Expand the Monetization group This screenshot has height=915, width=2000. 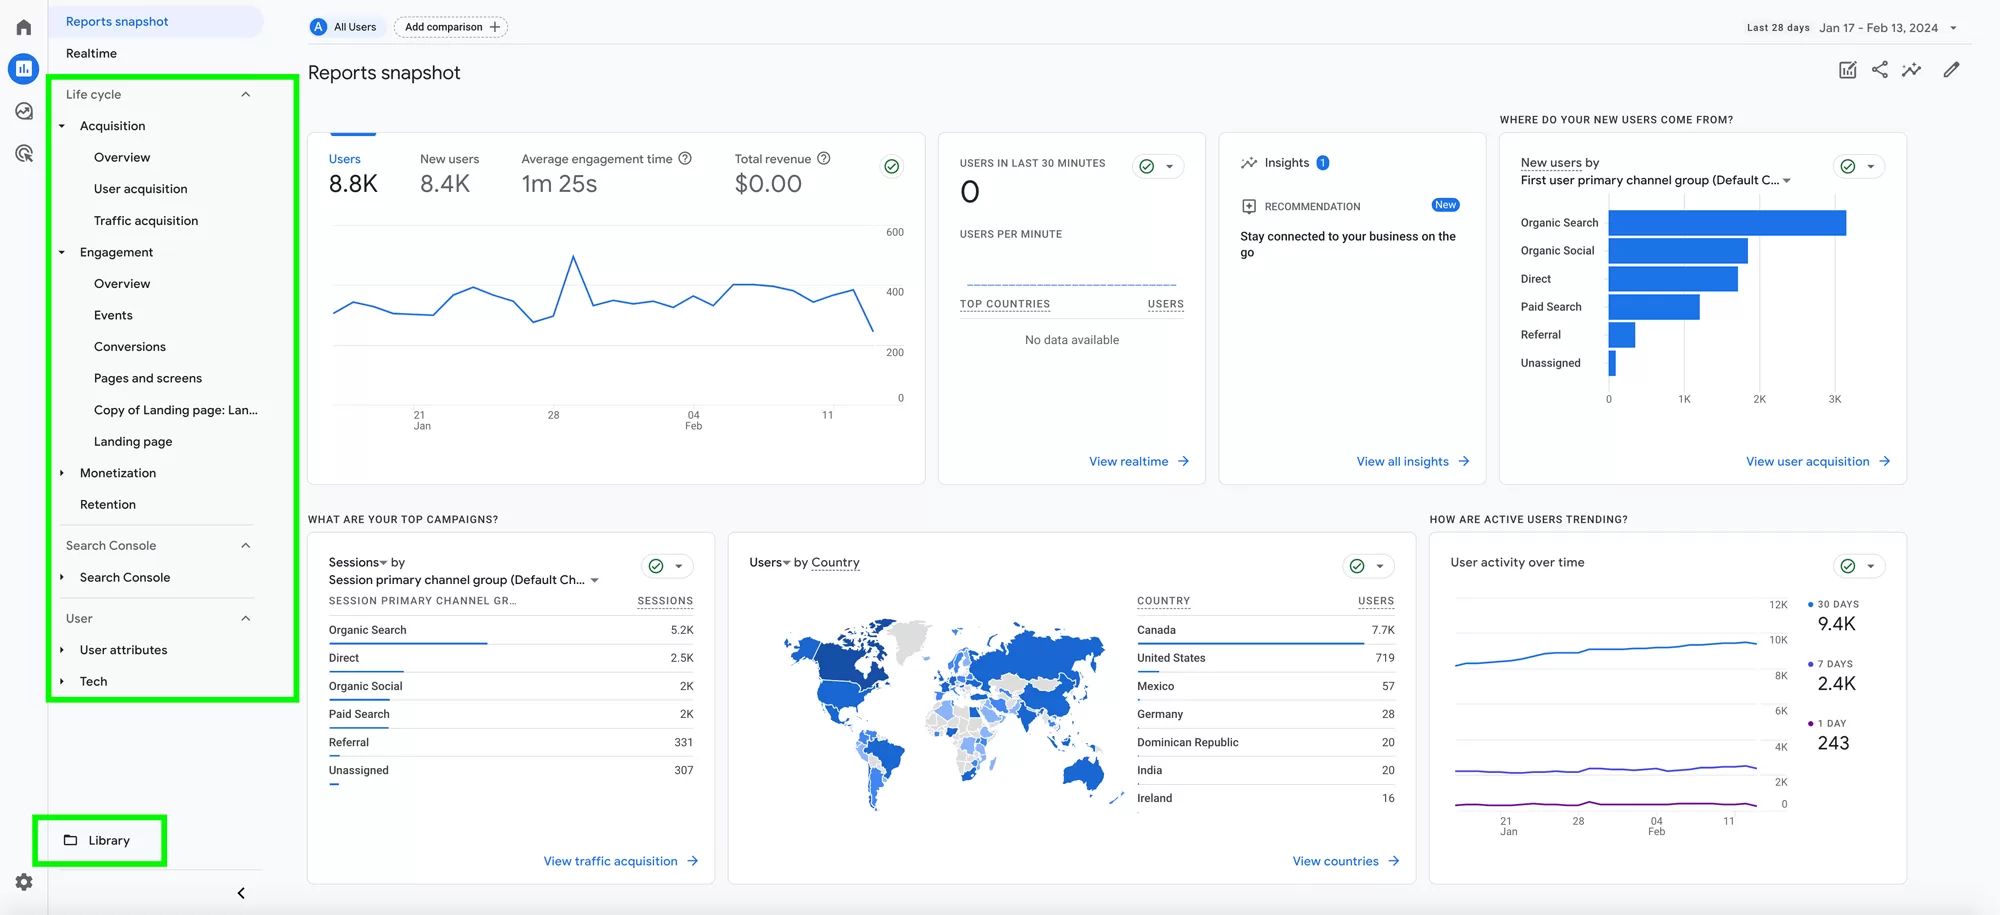point(62,473)
